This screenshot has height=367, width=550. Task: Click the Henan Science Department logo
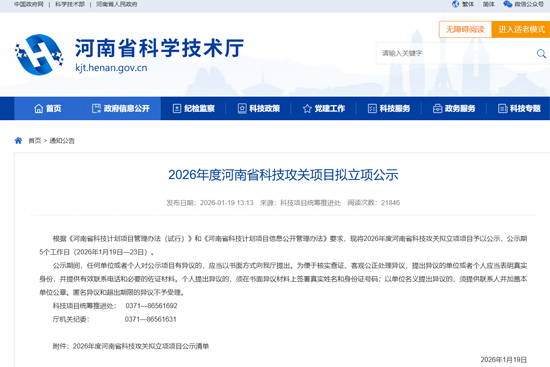39,54
